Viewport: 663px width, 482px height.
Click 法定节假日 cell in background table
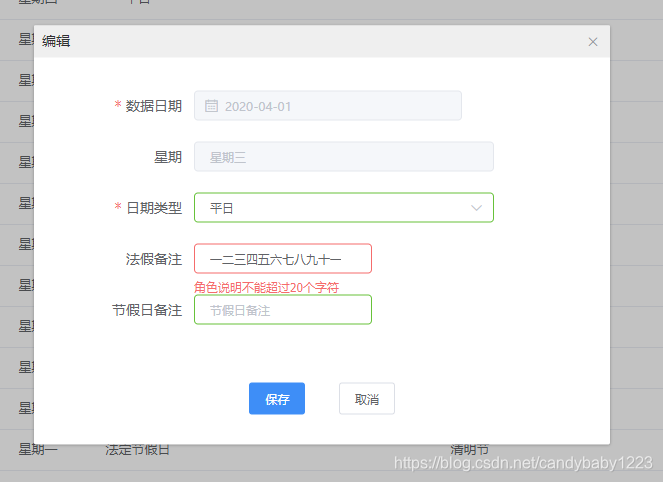click(x=137, y=449)
